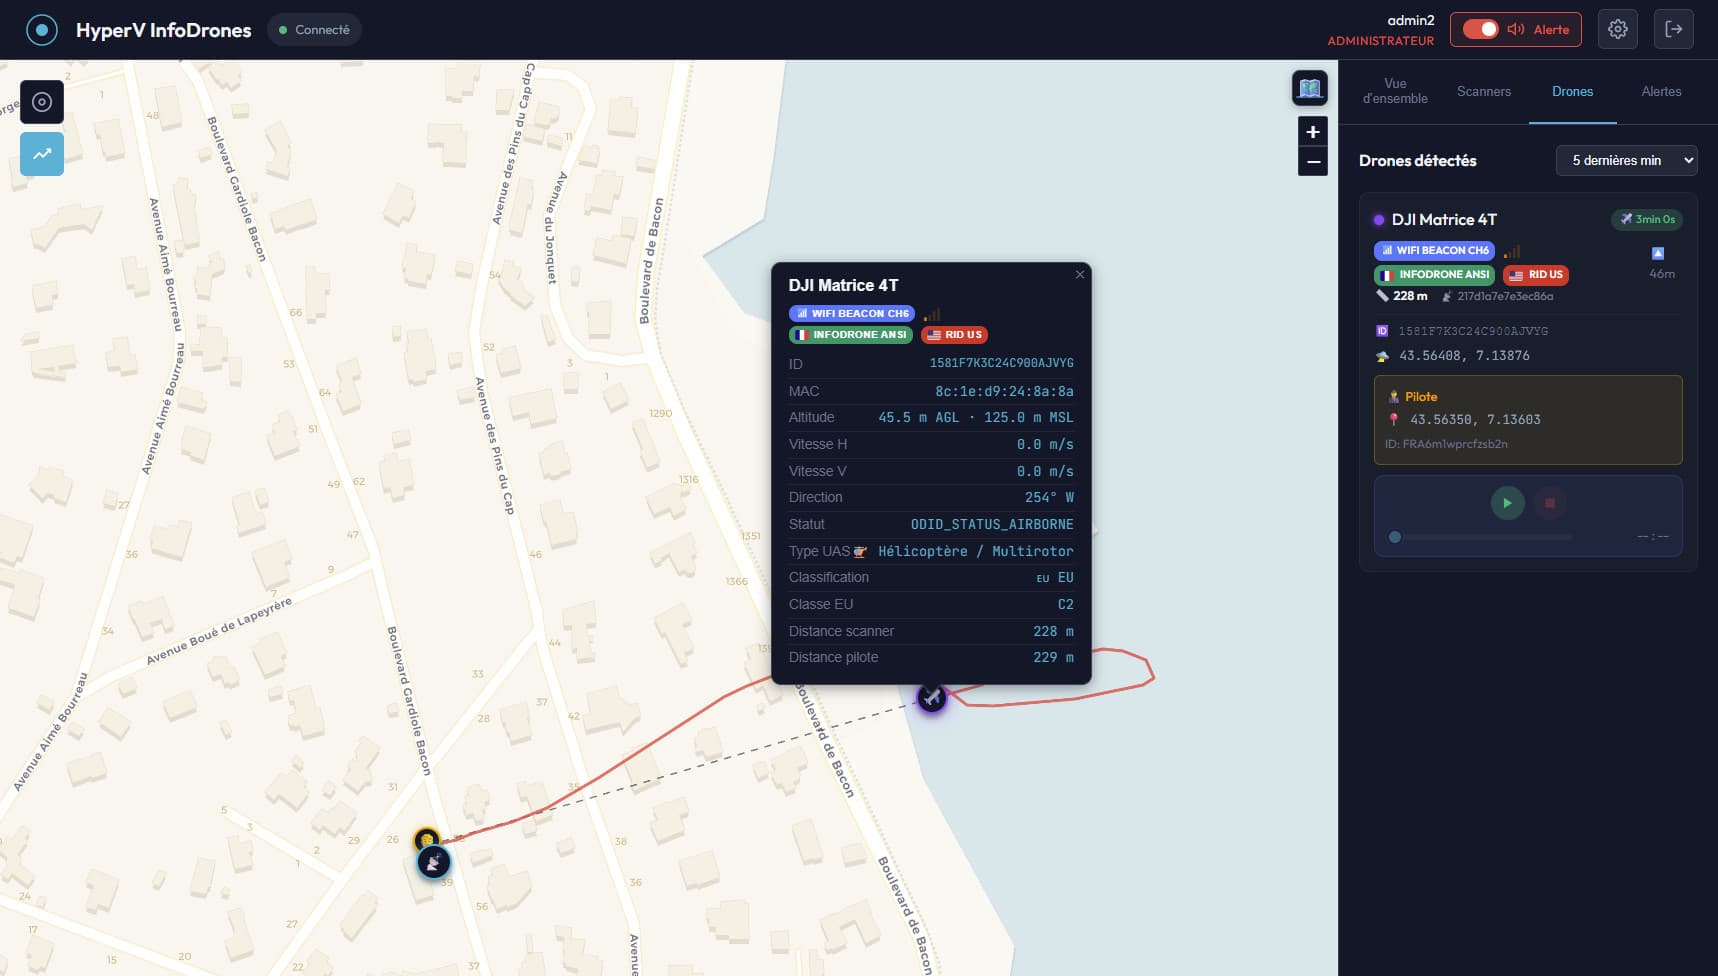Image resolution: width=1718 pixels, height=976 pixels.
Task: Close the DJI Matrice 4T popup
Action: [1080, 275]
